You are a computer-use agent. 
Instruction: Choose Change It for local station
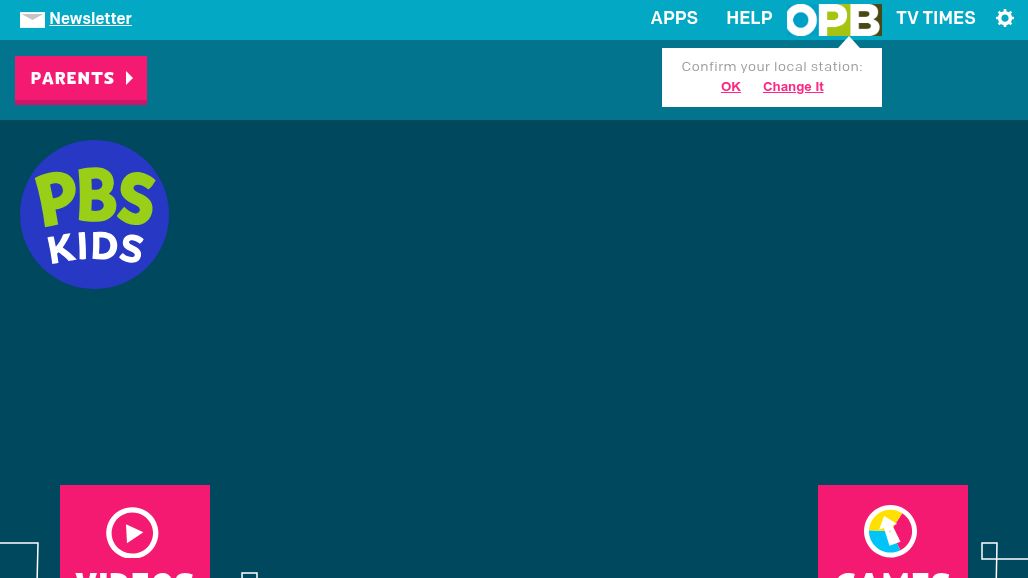coord(793,87)
